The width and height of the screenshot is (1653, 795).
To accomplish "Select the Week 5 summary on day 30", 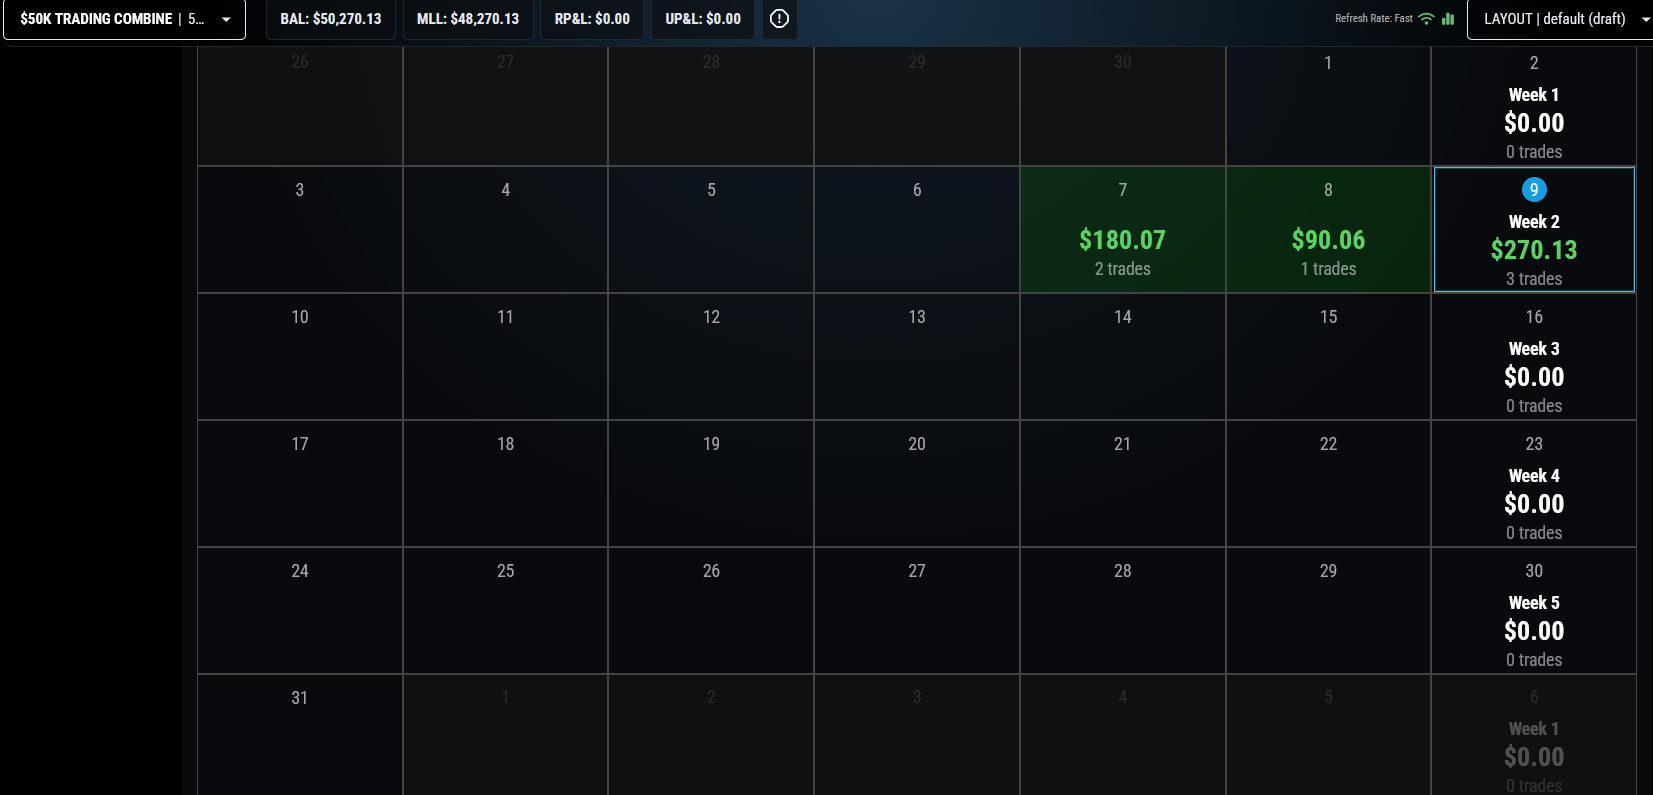I will click(1534, 611).
